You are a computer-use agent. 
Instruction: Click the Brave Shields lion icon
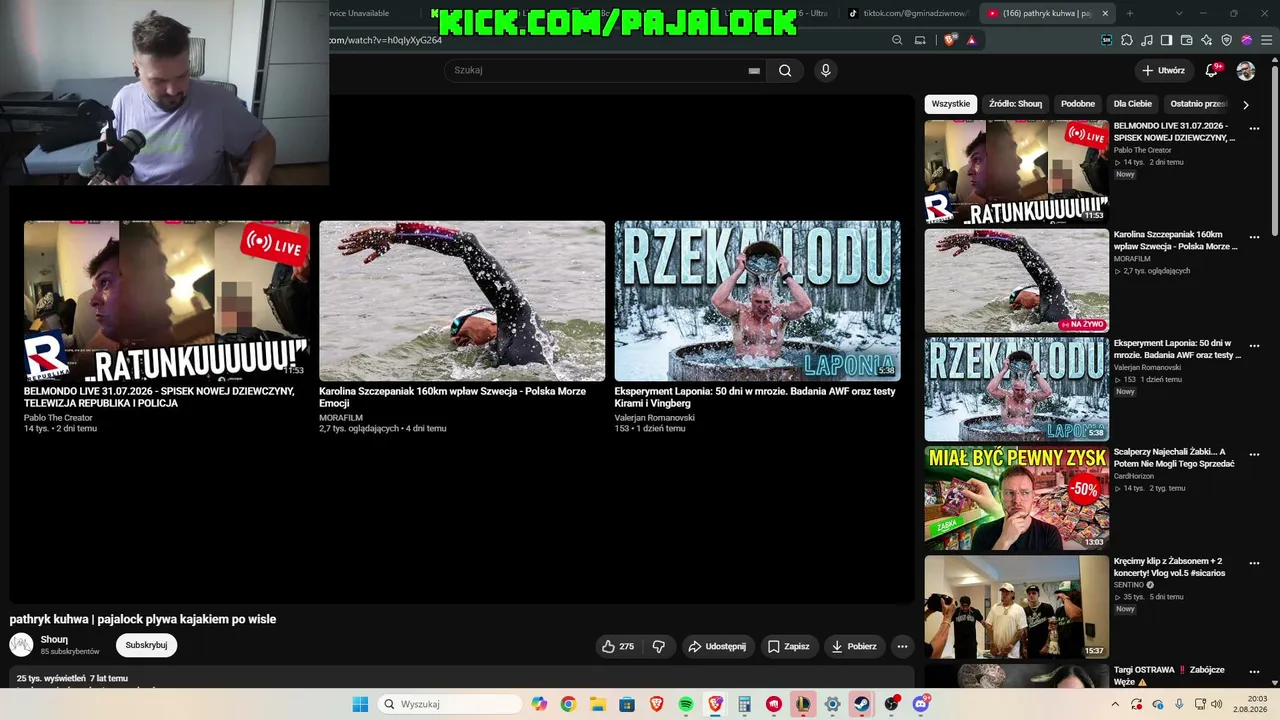click(x=950, y=40)
